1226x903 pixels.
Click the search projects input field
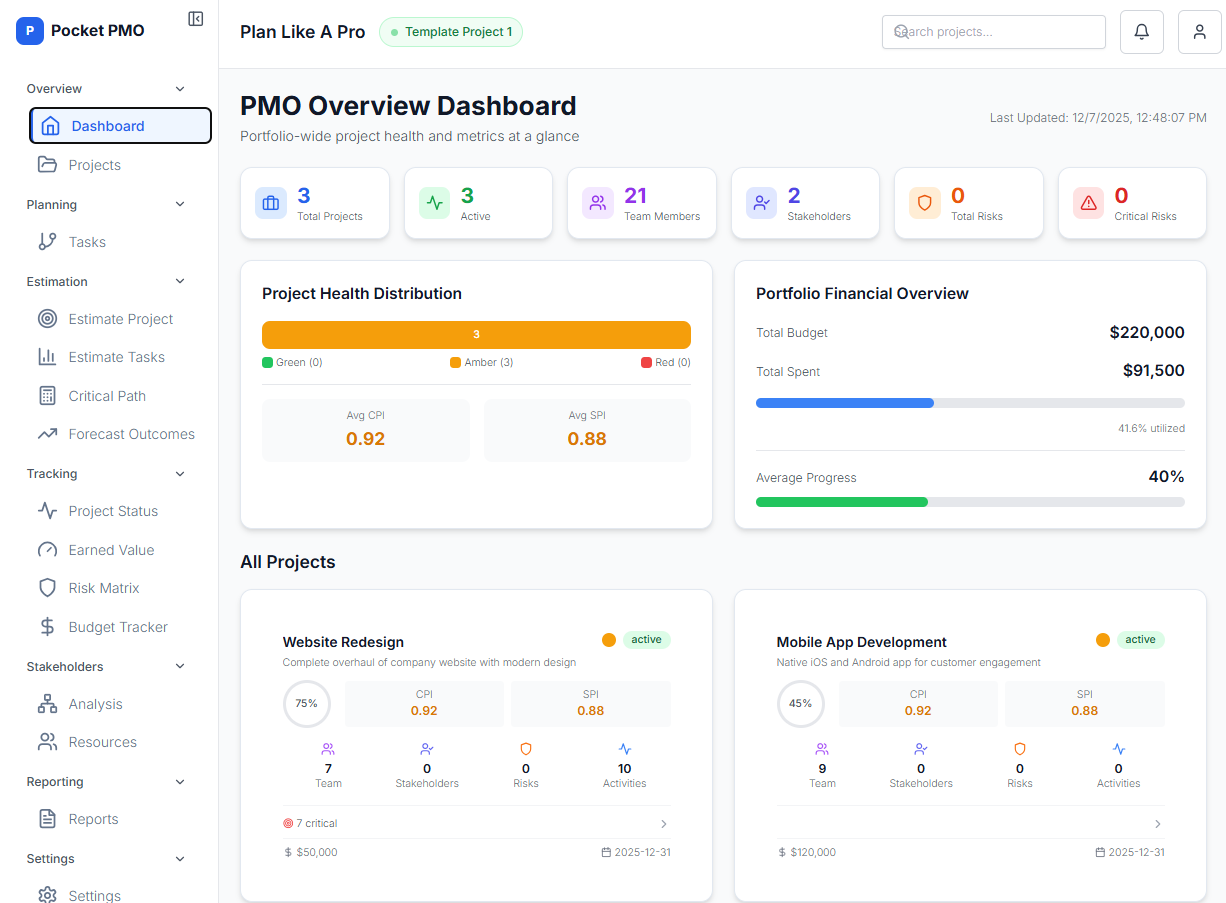[x=993, y=31]
